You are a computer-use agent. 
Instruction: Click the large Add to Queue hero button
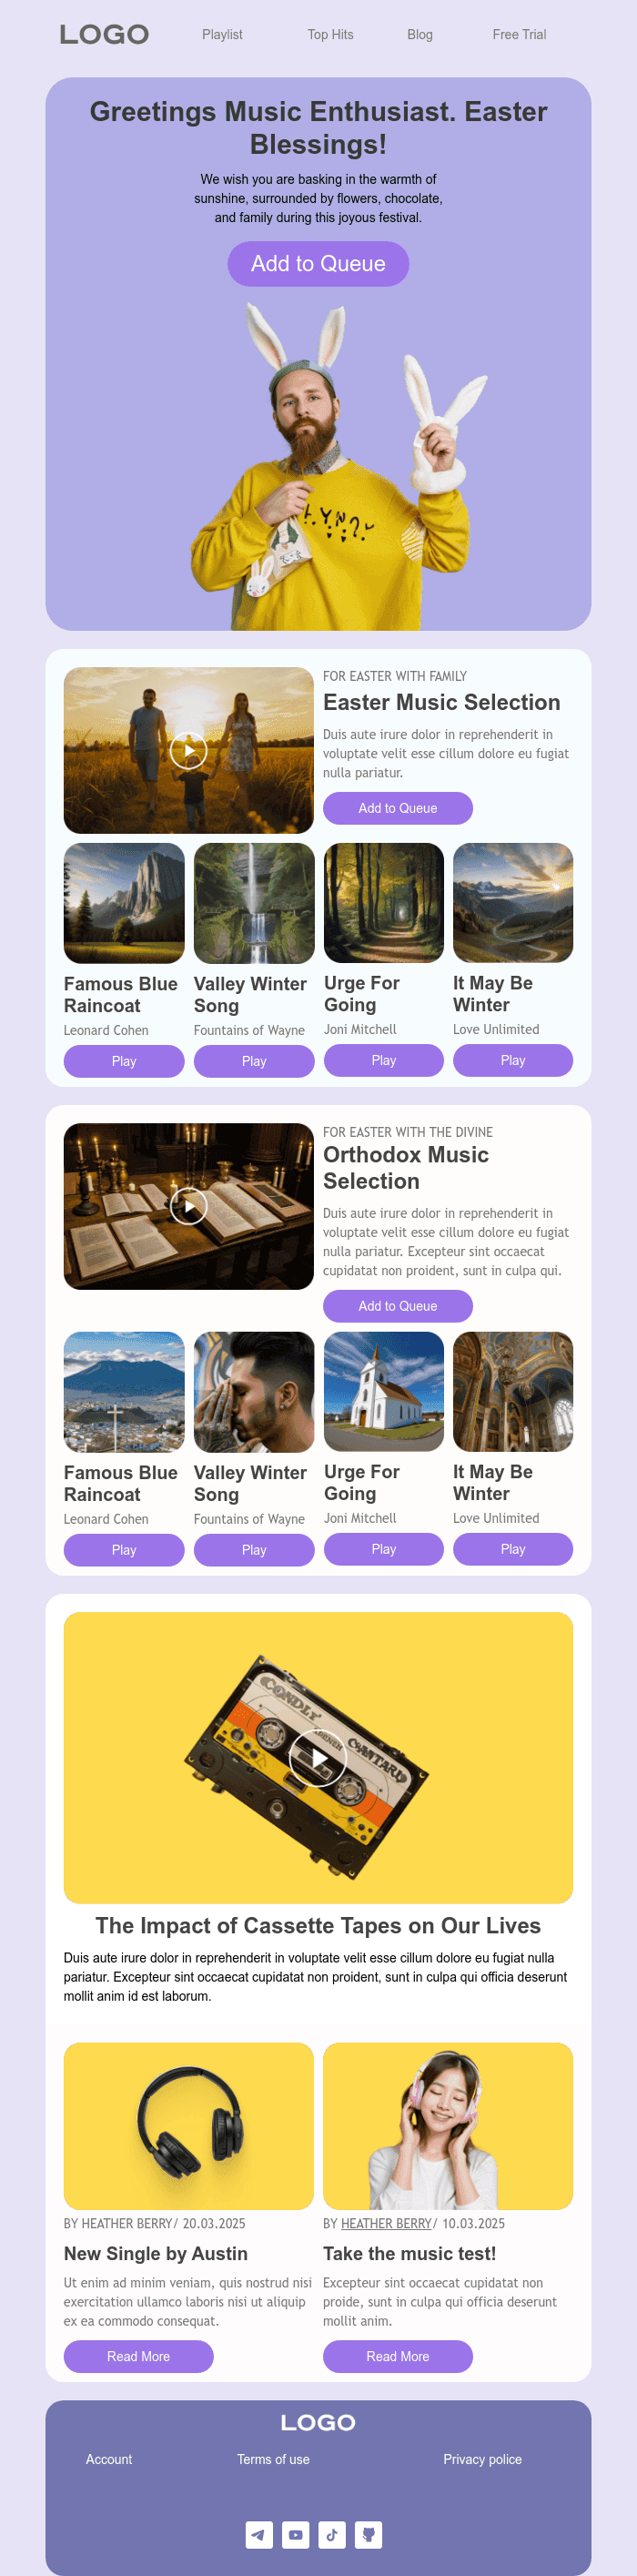tap(318, 264)
